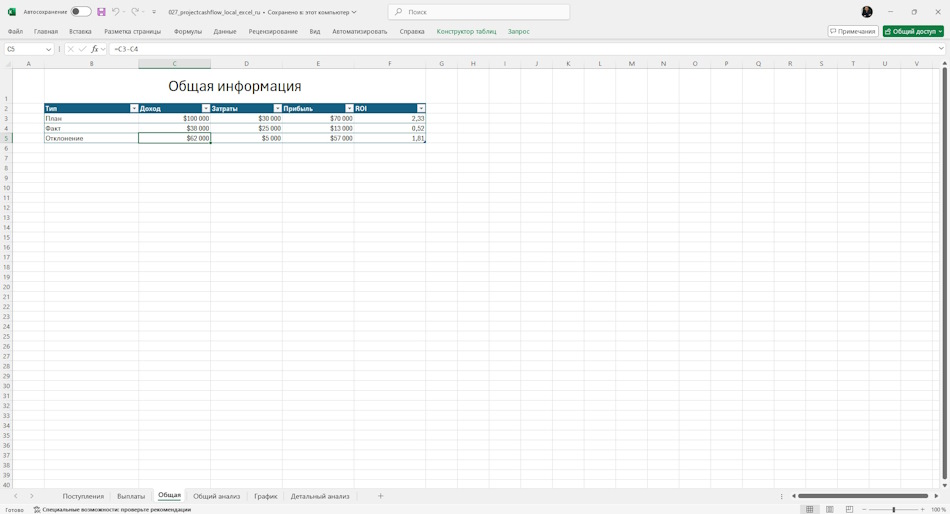Switch to Выплаты sheet tab
Image resolution: width=950 pixels, height=514 pixels.
[x=131, y=496]
